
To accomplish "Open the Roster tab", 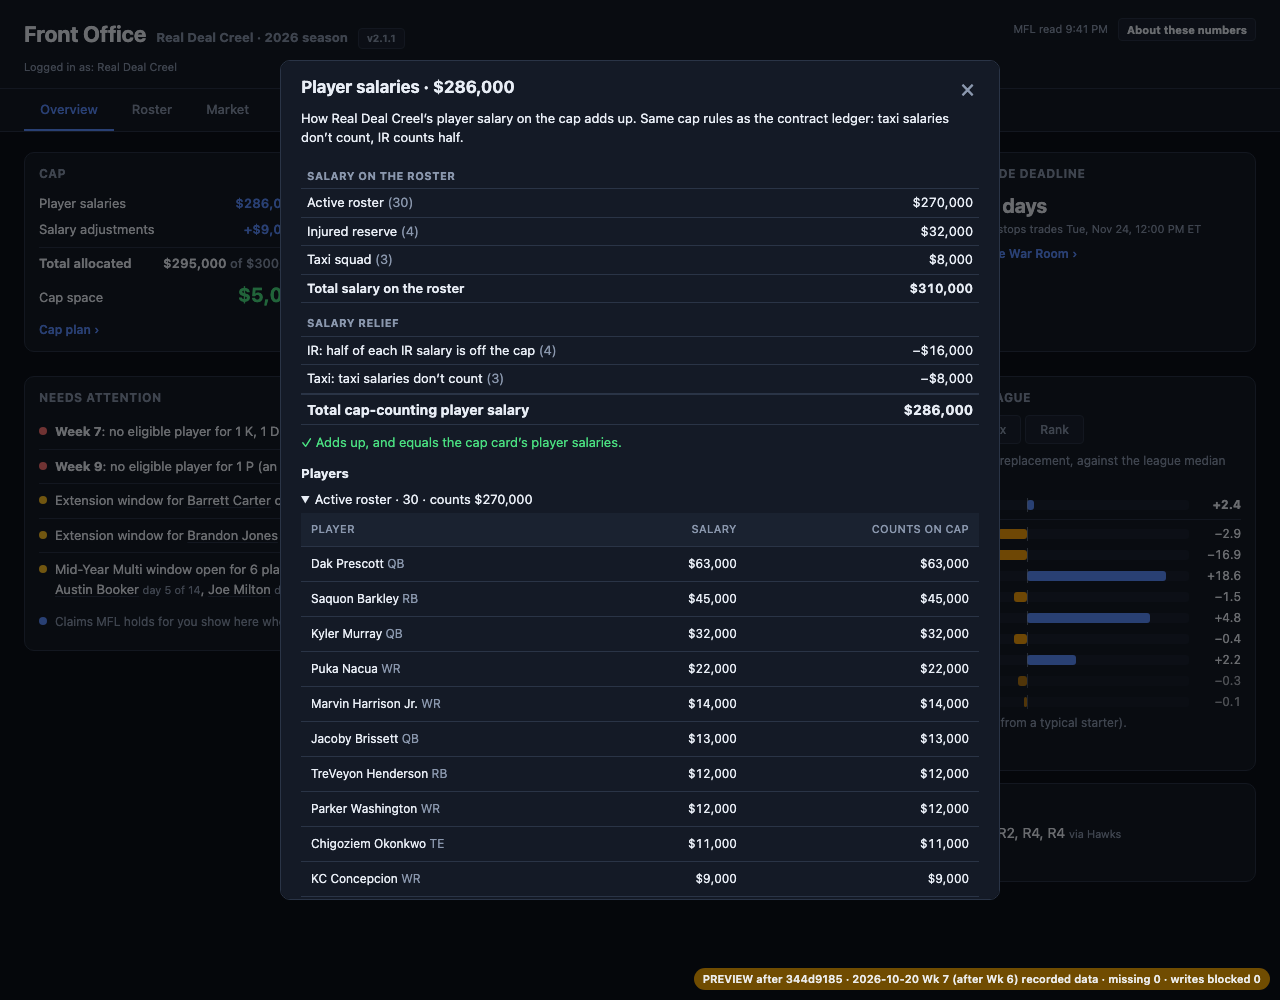I will [152, 109].
